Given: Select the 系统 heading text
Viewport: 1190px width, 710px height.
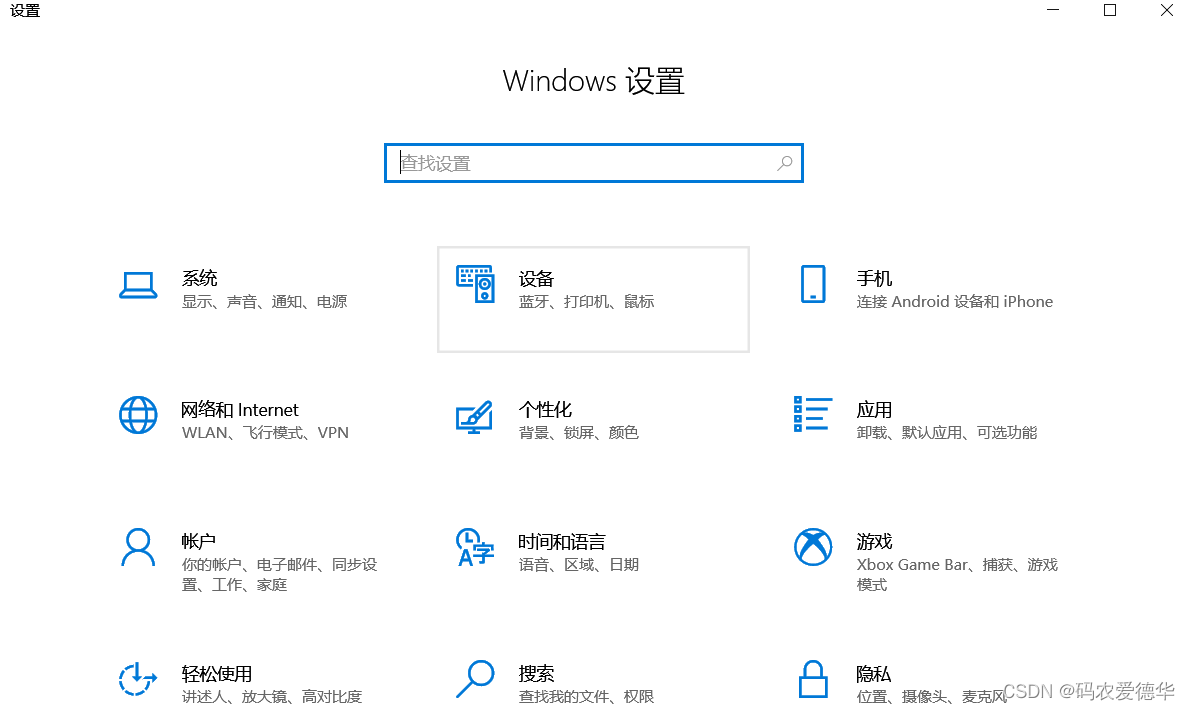Looking at the screenshot, I should click(x=200, y=278).
